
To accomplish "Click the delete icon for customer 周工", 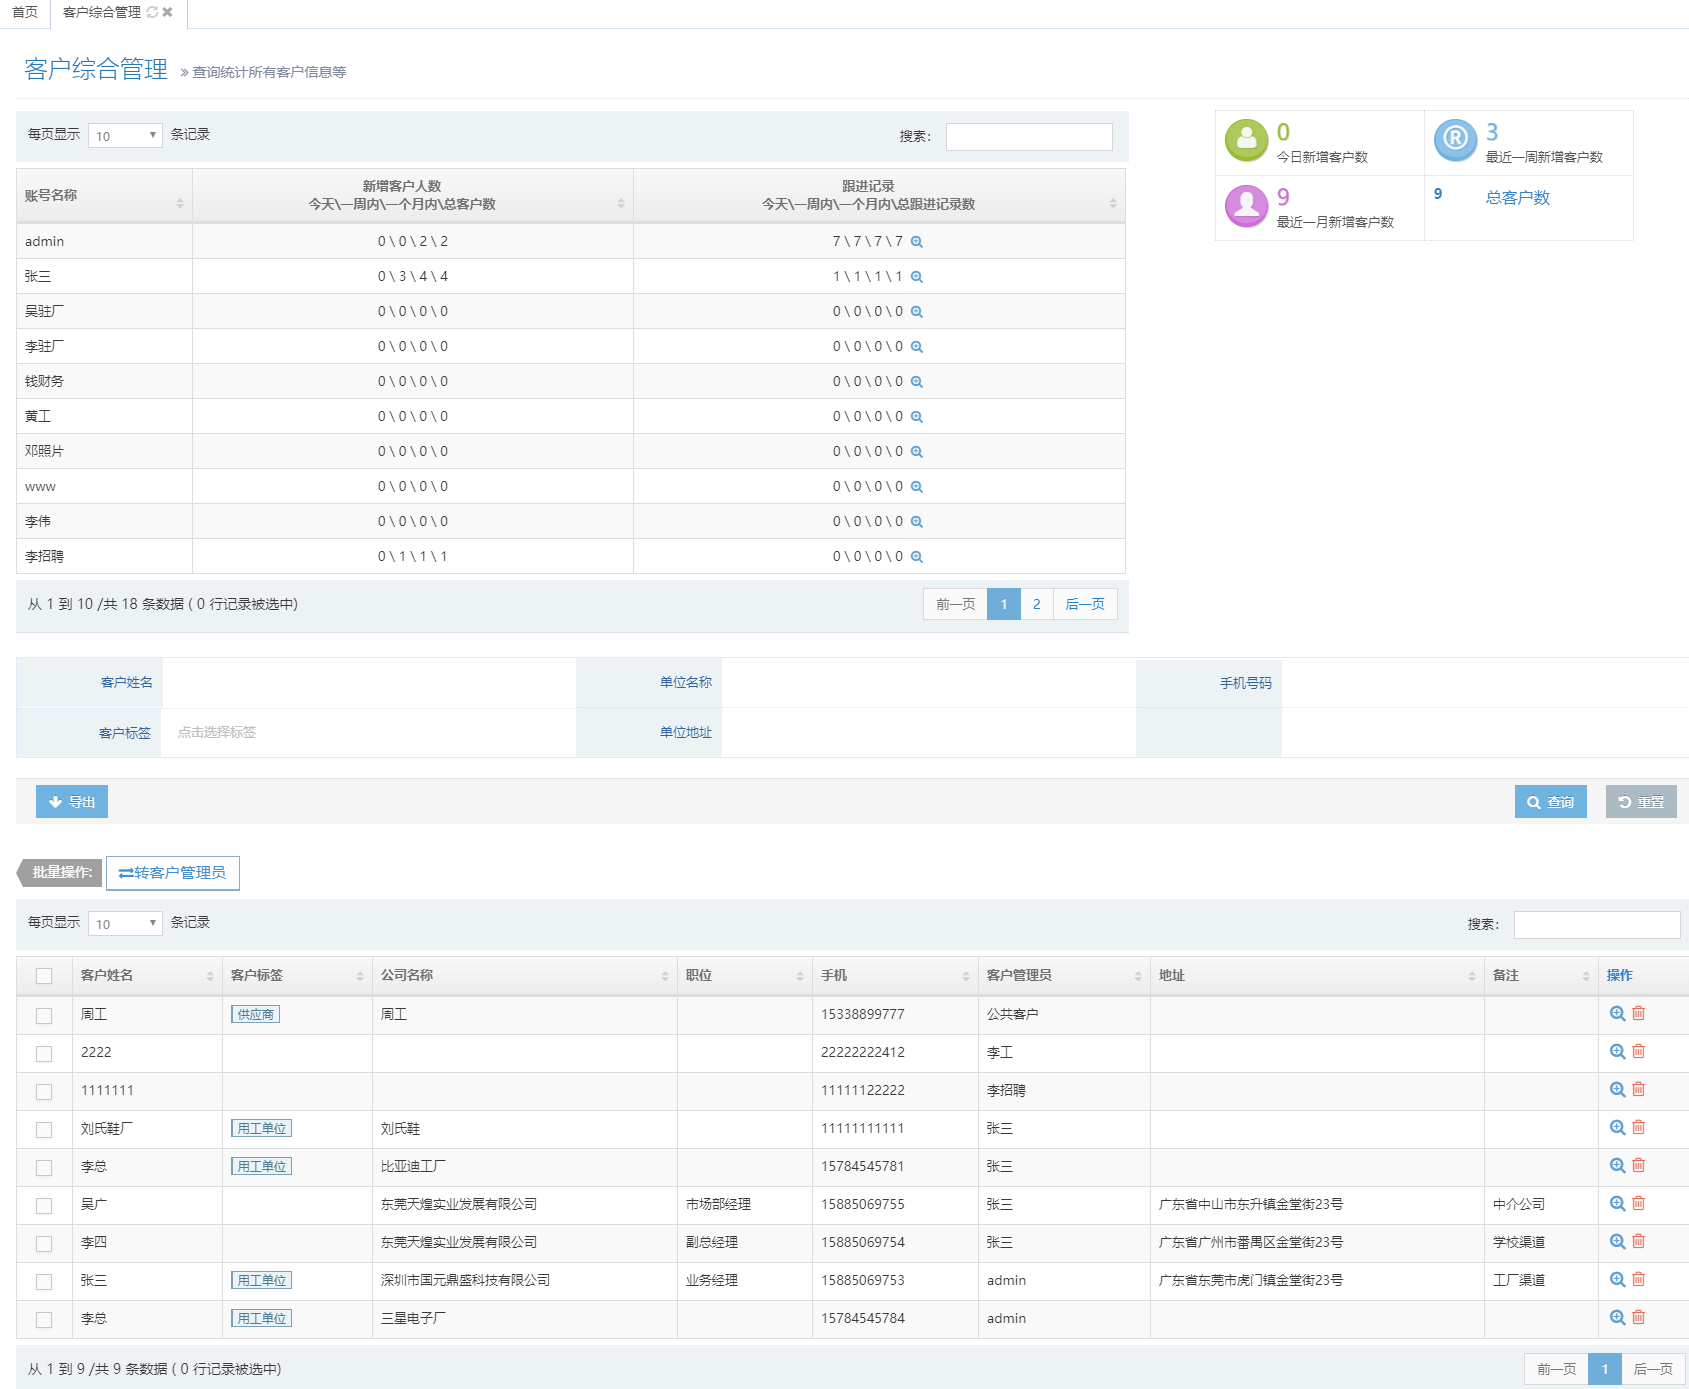I will pos(1638,1013).
